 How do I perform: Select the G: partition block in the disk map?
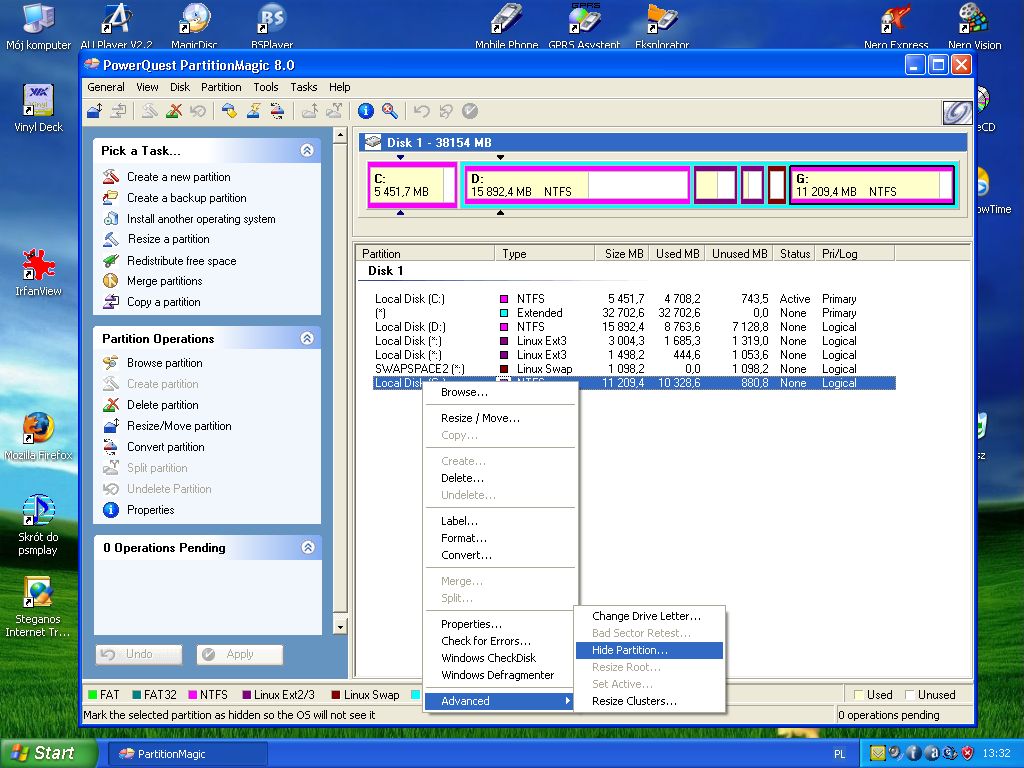872,185
